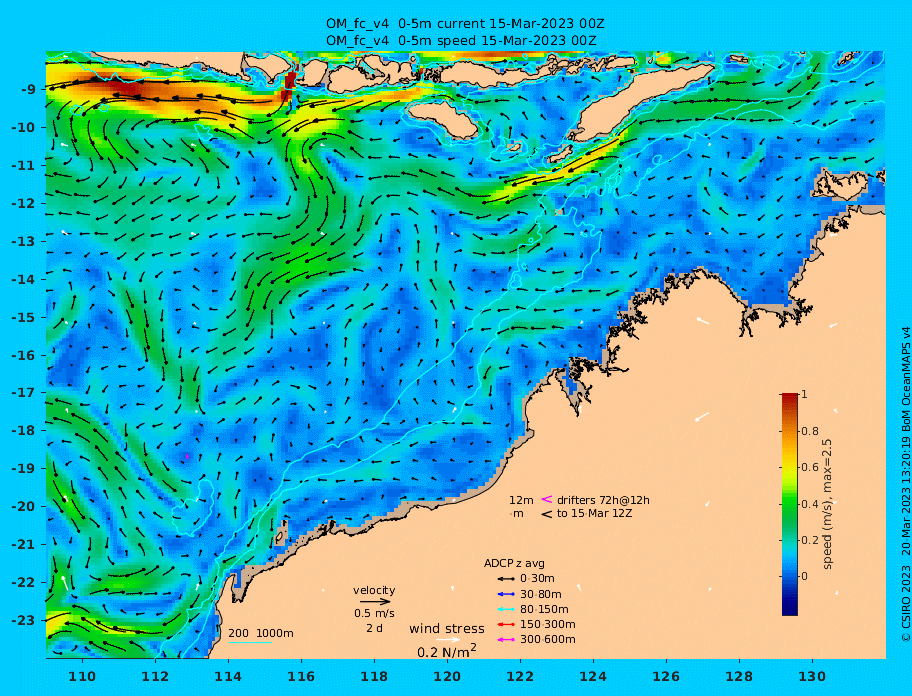Click the '0.2 N/m2' wind stress value
Image resolution: width=912 pixels, height=696 pixels.
[x=447, y=651]
